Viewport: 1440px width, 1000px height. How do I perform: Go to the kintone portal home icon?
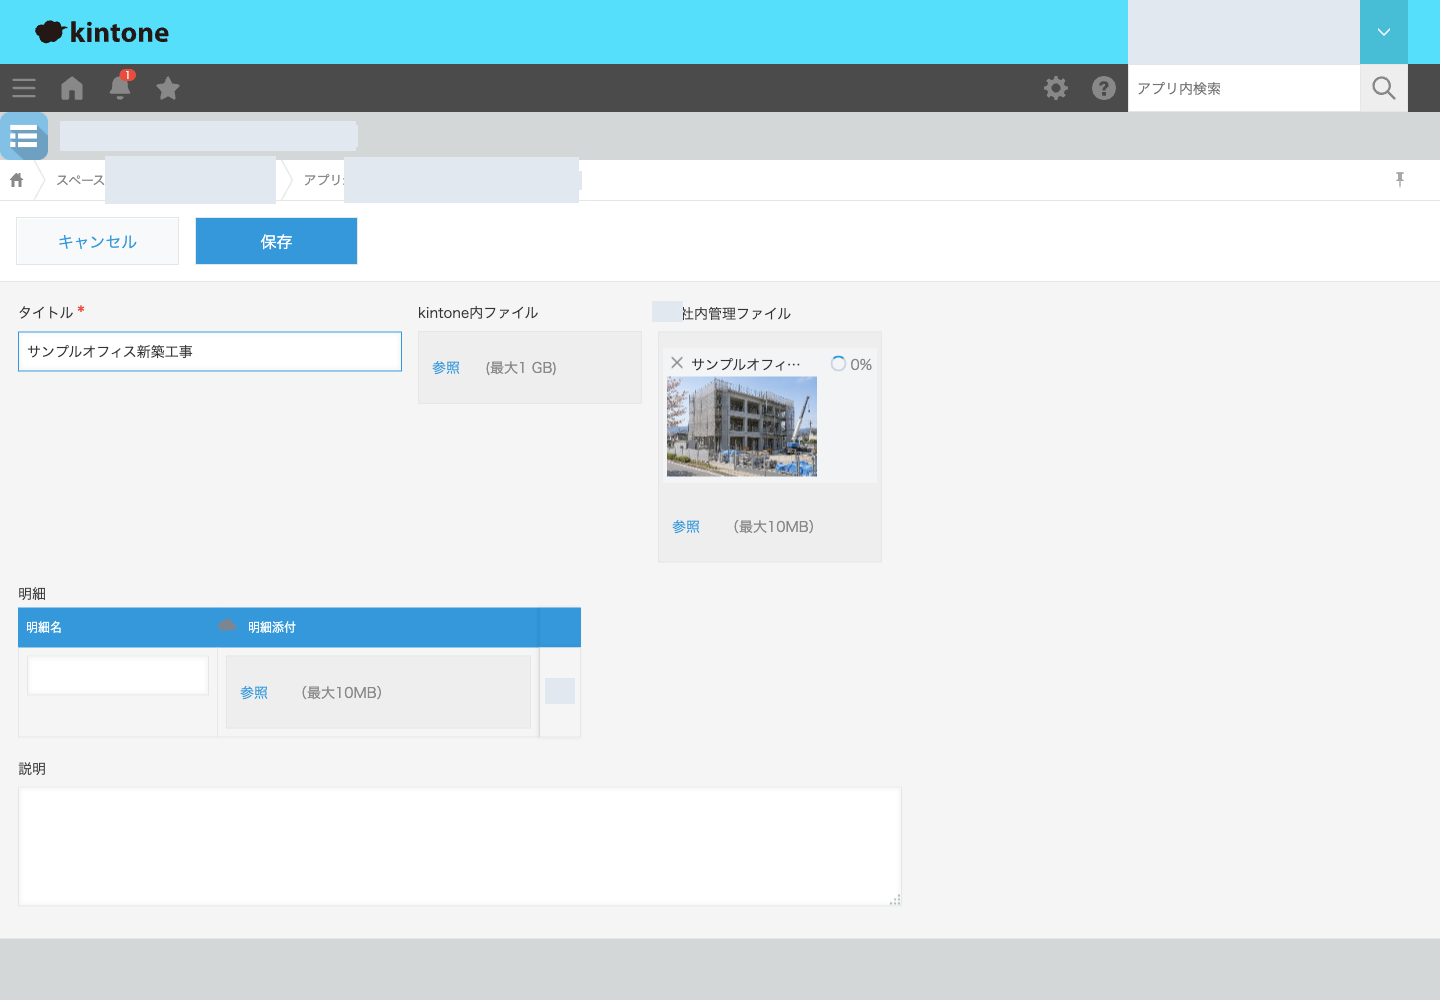click(72, 88)
